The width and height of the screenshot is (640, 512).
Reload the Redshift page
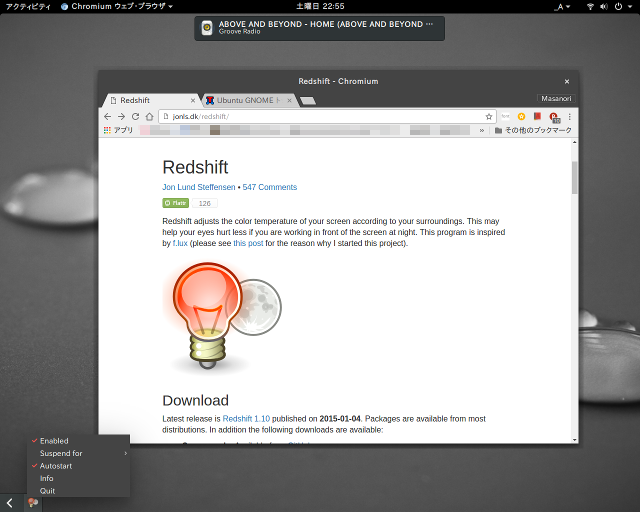tap(136, 116)
